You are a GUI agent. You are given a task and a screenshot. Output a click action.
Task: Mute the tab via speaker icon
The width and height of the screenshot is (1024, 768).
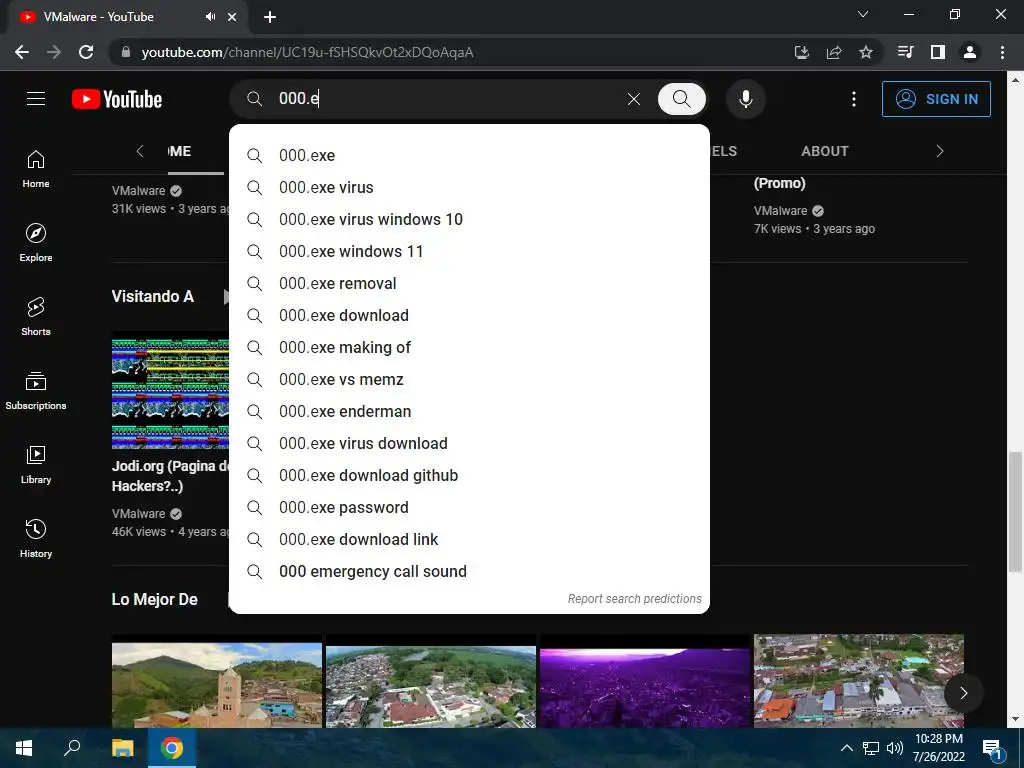(210, 17)
